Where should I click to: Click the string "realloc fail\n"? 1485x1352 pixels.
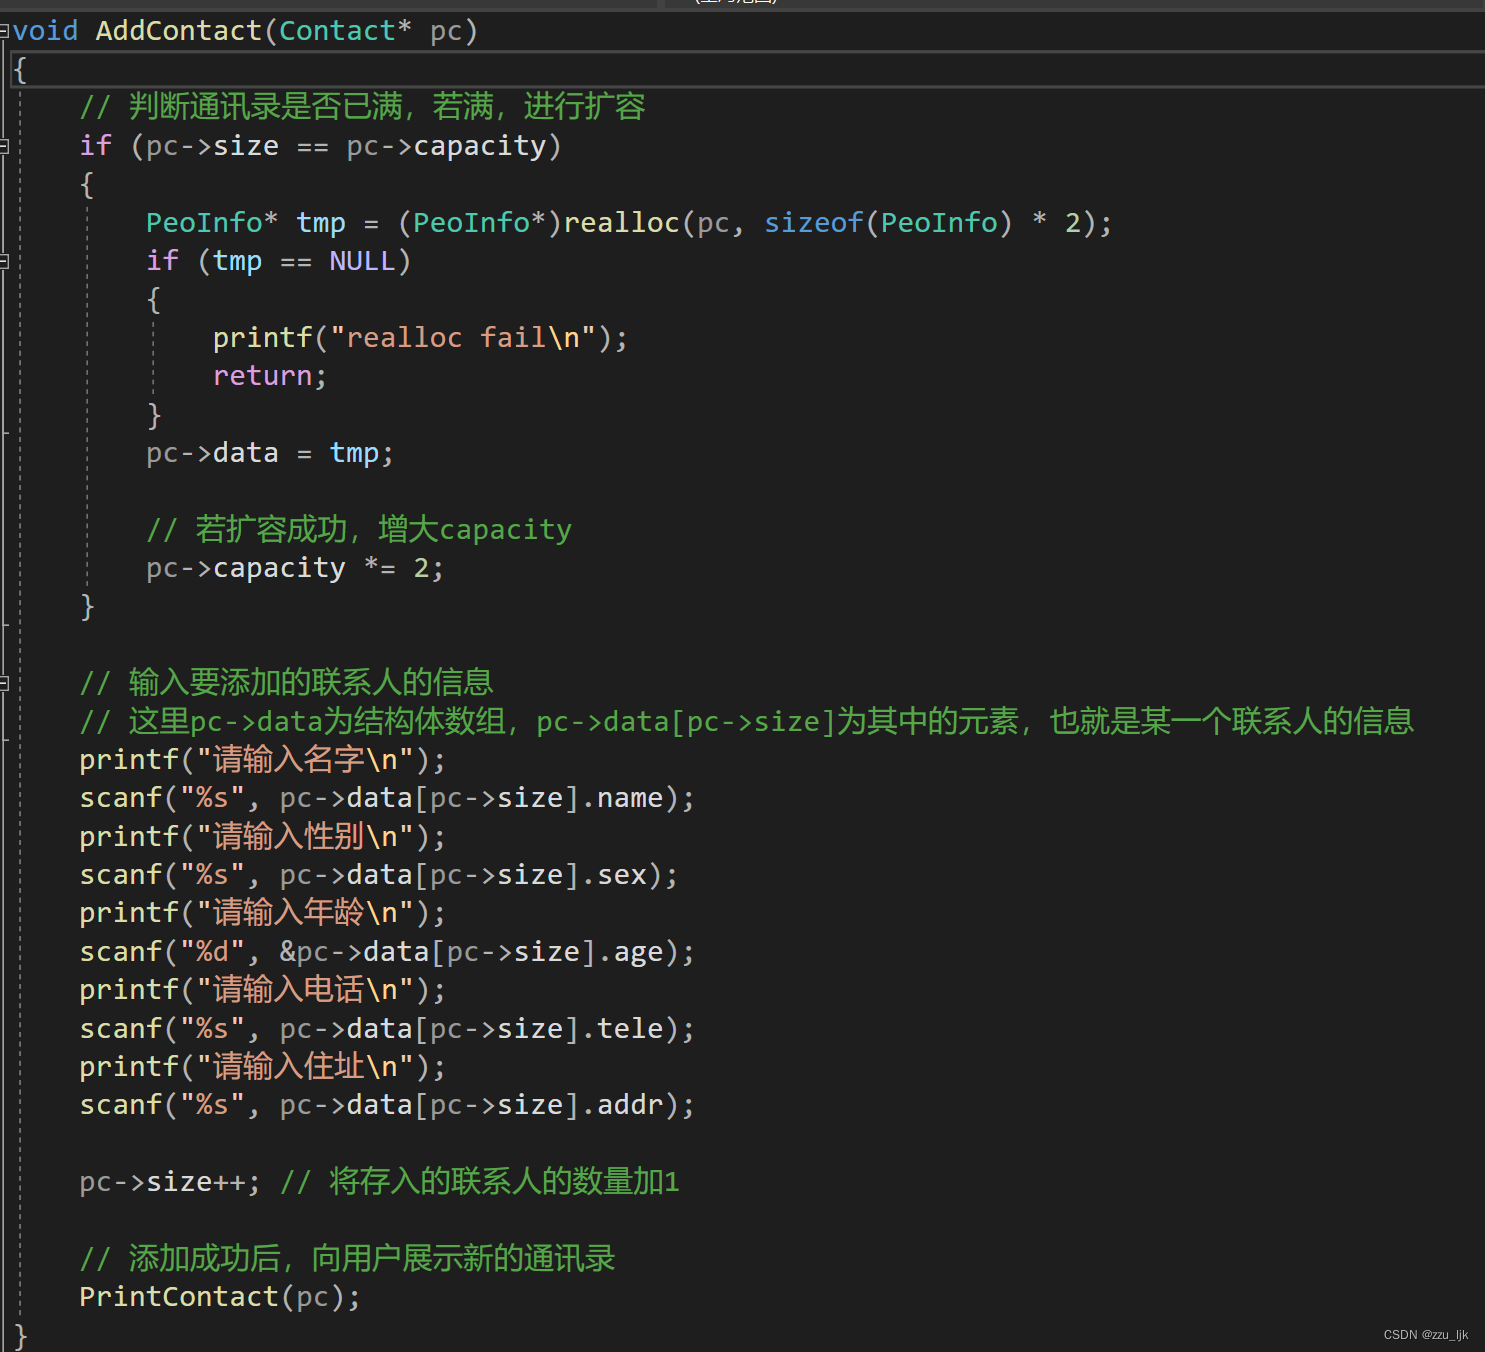tap(463, 338)
